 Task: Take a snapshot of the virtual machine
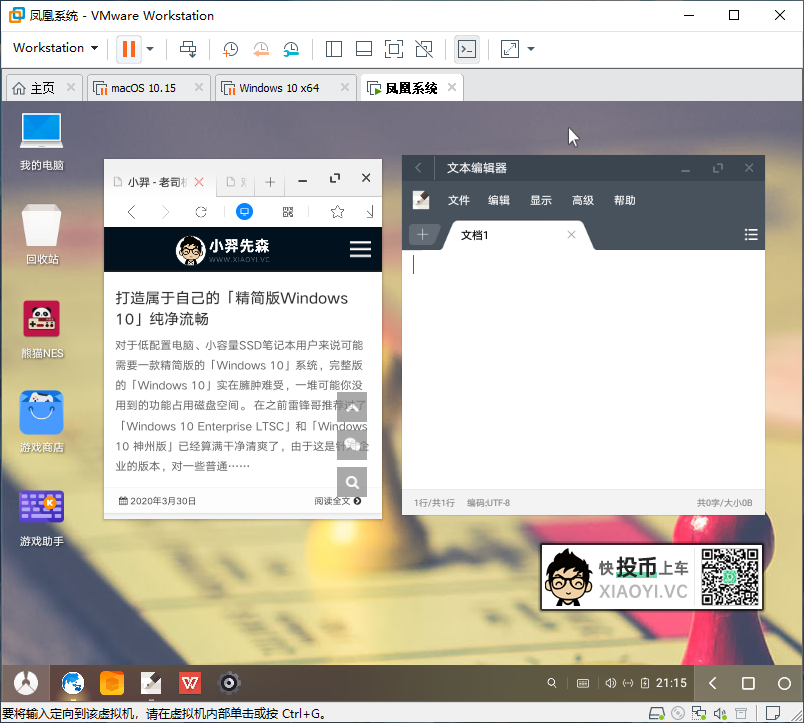[230, 48]
